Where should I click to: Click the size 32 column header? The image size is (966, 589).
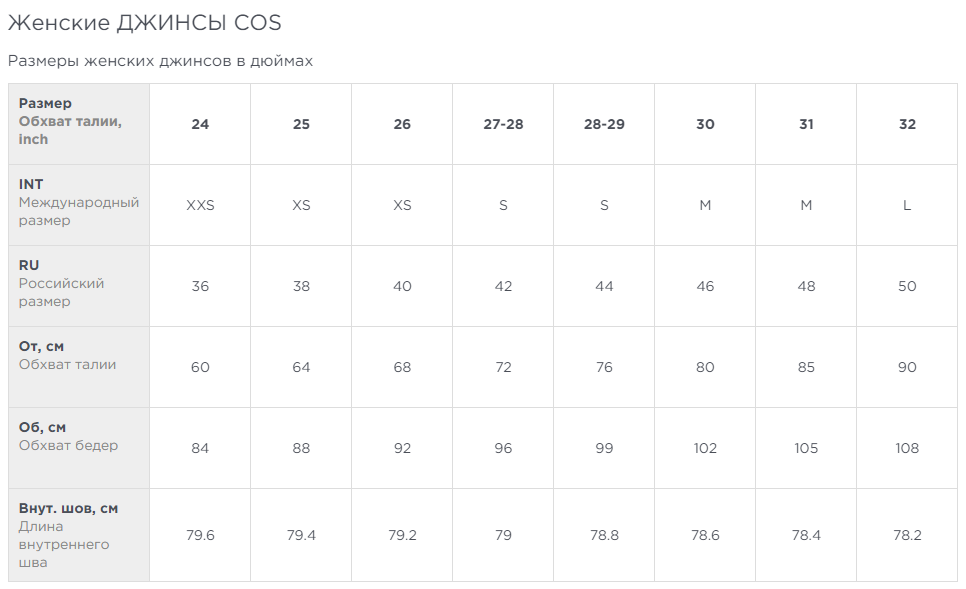click(907, 124)
